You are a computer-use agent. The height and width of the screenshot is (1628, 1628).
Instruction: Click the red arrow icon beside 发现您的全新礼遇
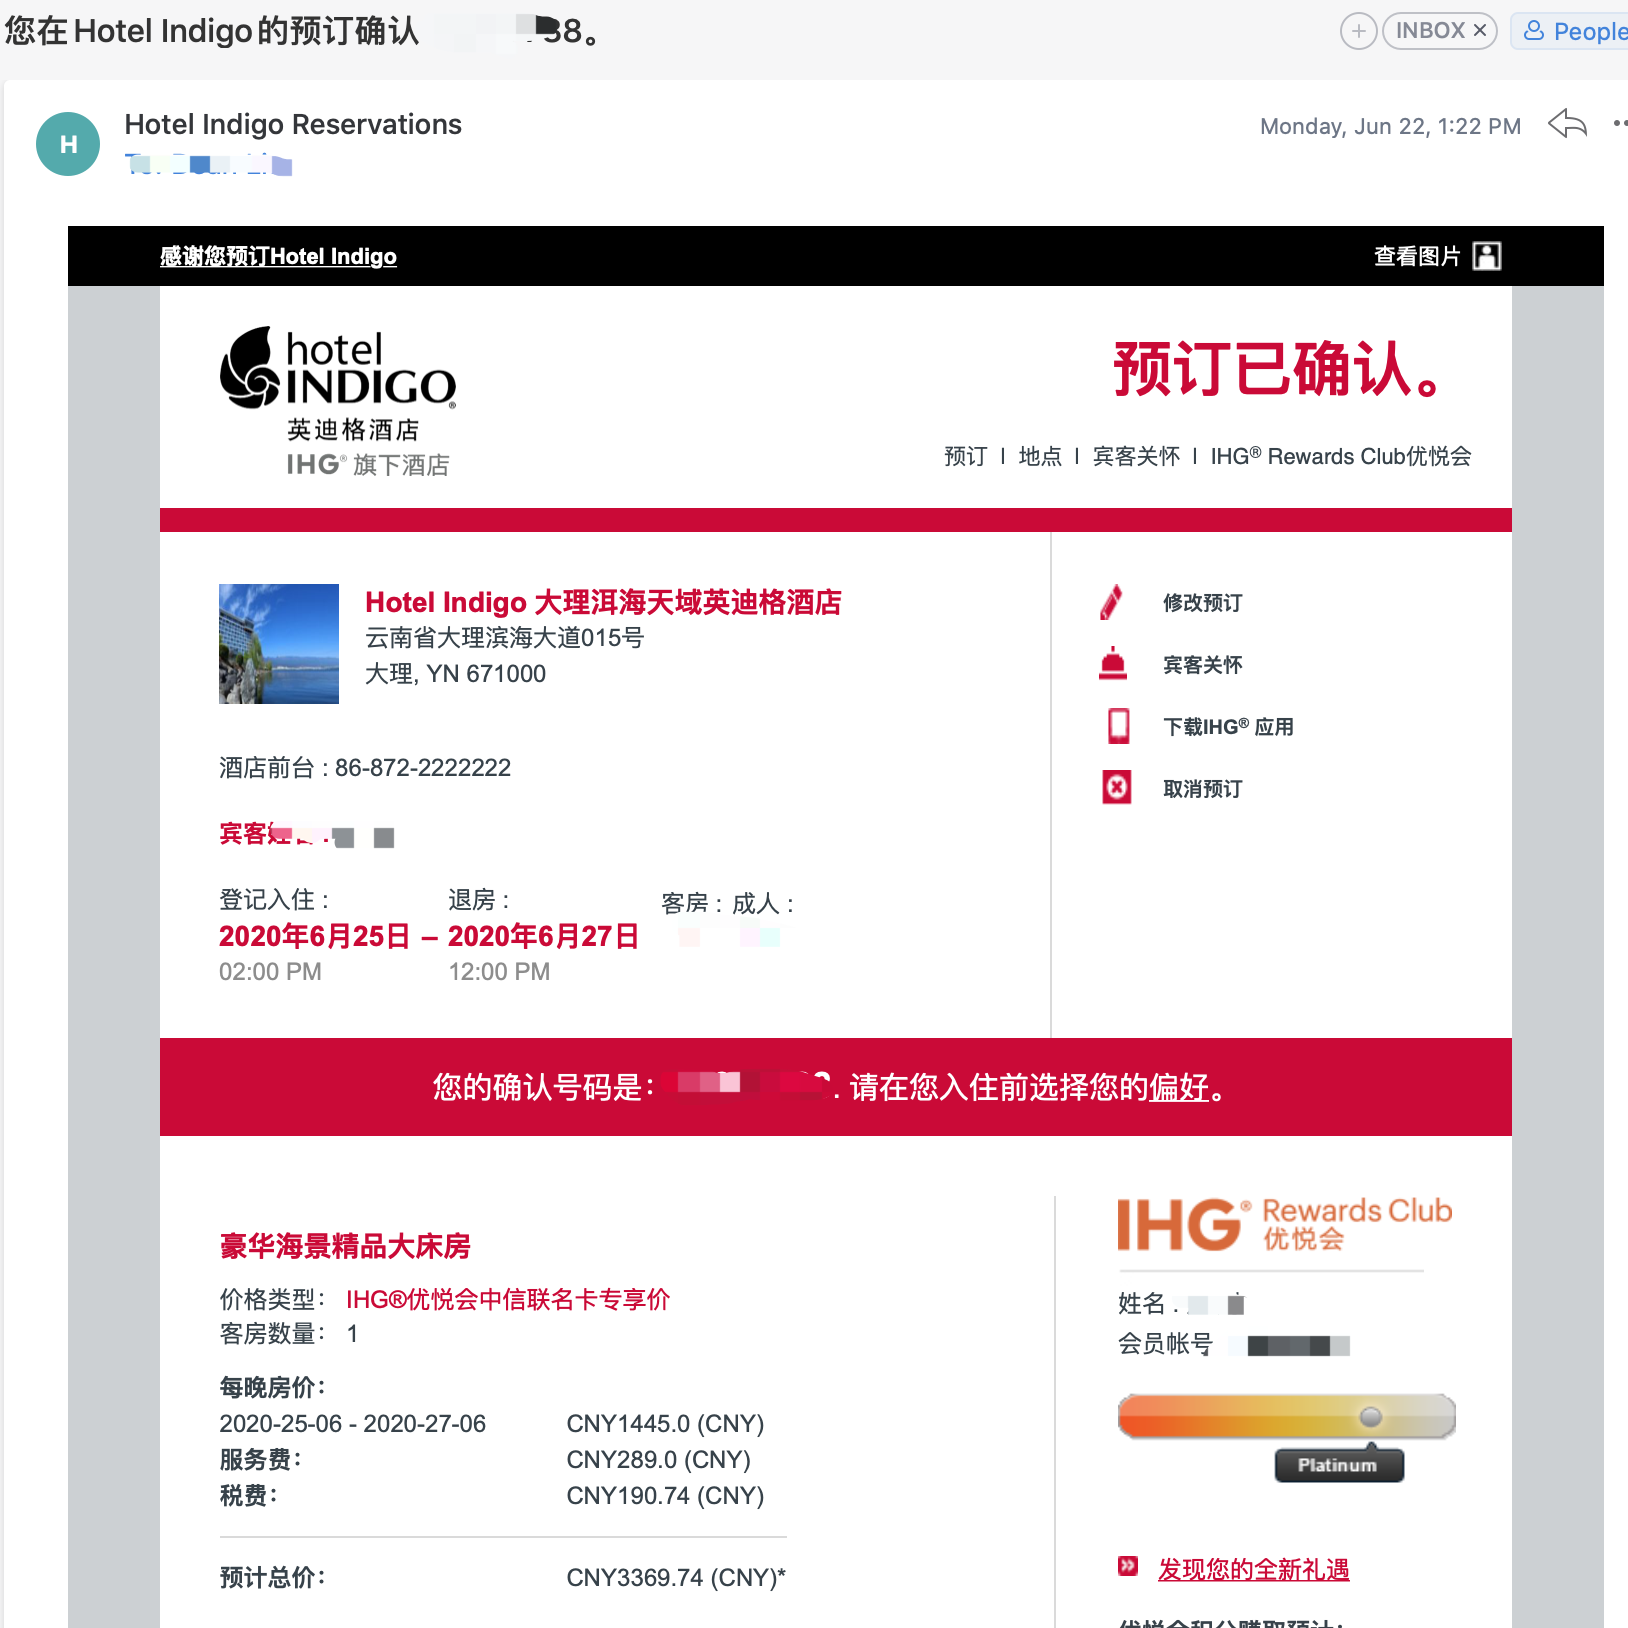pos(1128,1566)
